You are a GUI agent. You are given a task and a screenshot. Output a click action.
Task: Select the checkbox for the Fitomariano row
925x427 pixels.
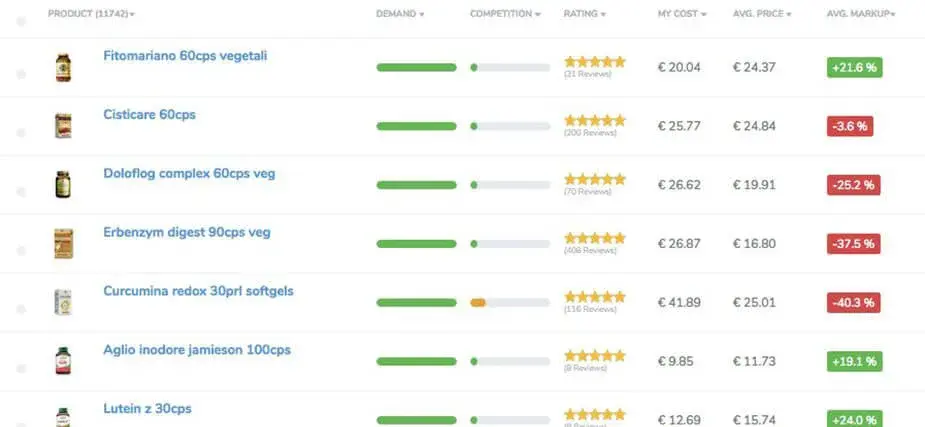[x=21, y=74]
